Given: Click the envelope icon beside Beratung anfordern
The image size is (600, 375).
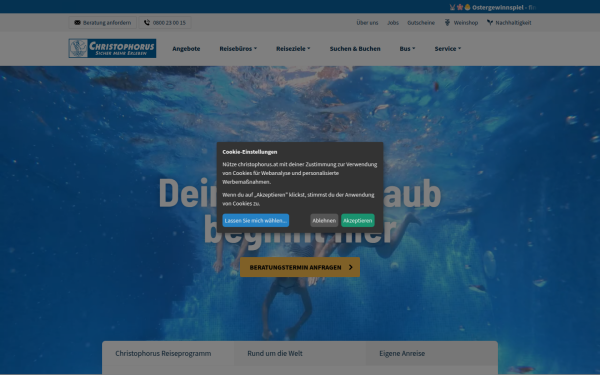Looking at the screenshot, I should (x=77, y=23).
